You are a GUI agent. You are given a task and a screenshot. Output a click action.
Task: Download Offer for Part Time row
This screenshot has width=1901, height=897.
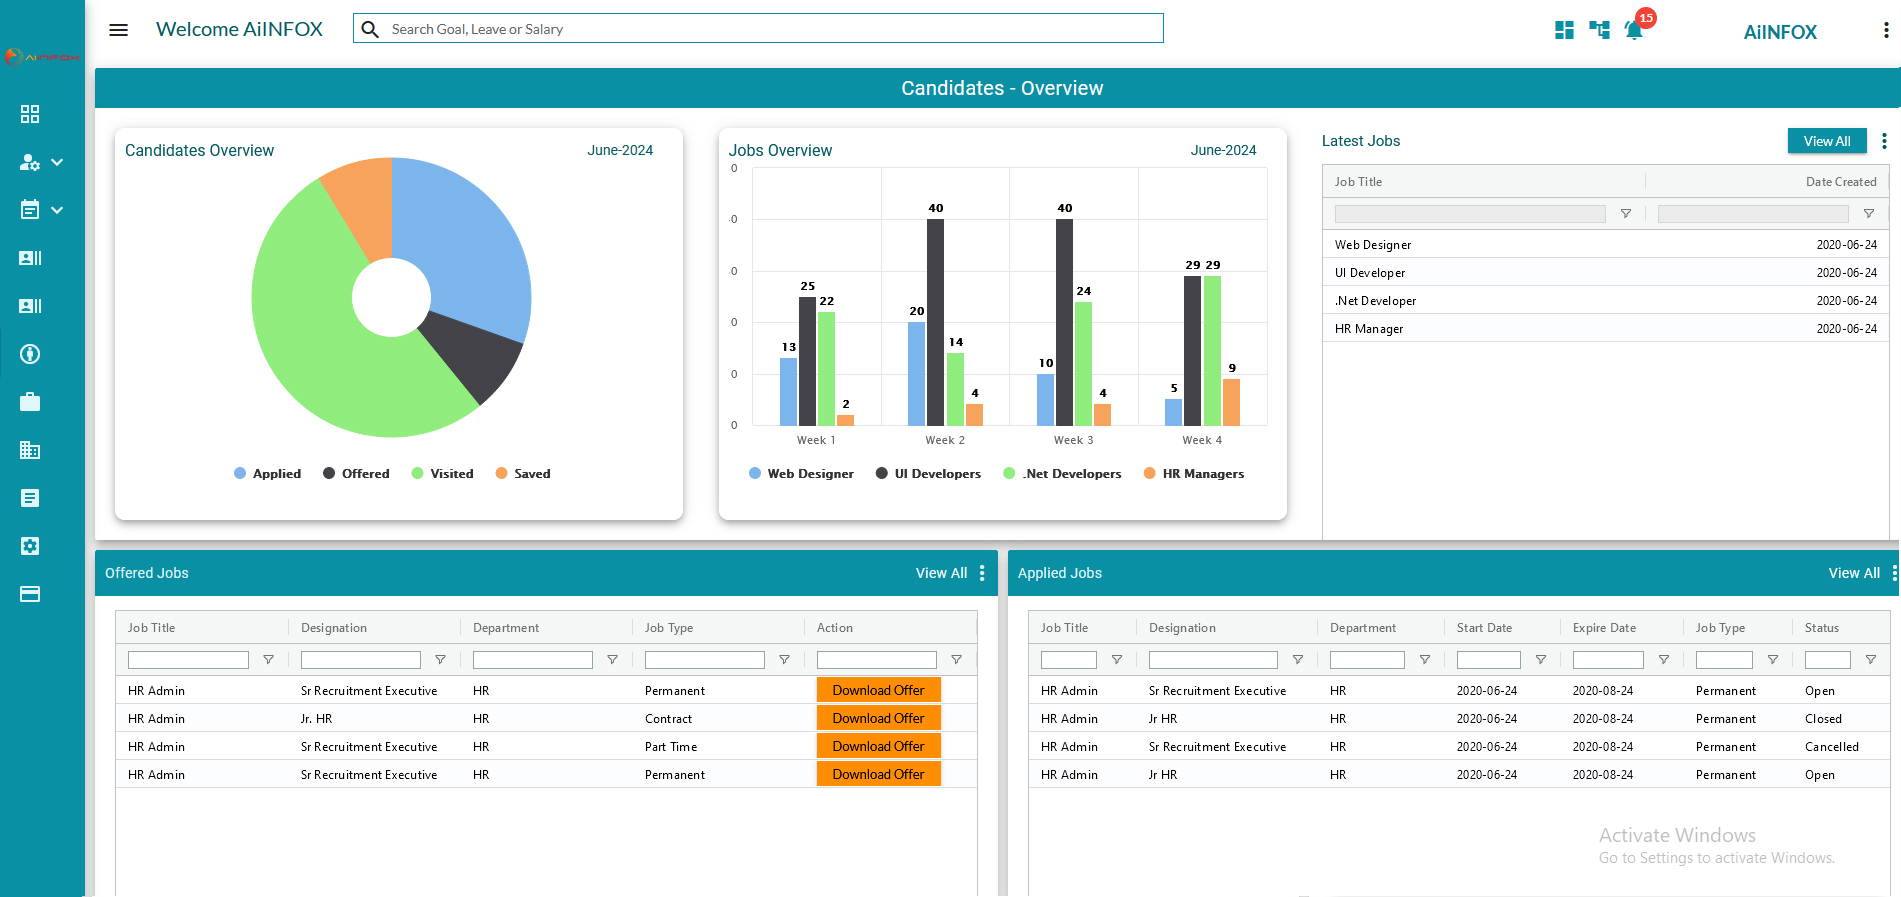coord(879,746)
